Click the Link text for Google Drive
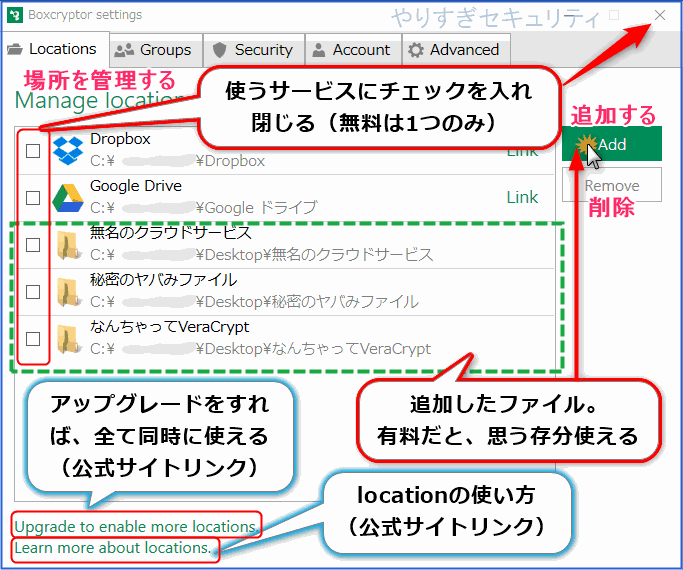 522,198
